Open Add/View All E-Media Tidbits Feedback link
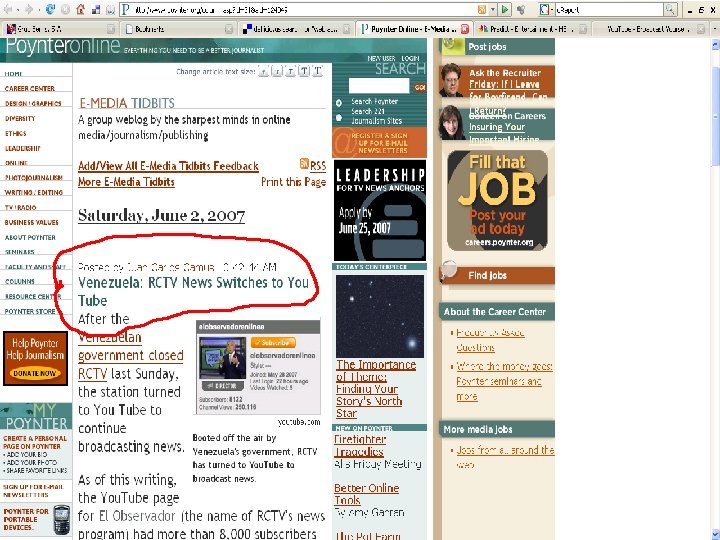The image size is (720, 540). 168,166
